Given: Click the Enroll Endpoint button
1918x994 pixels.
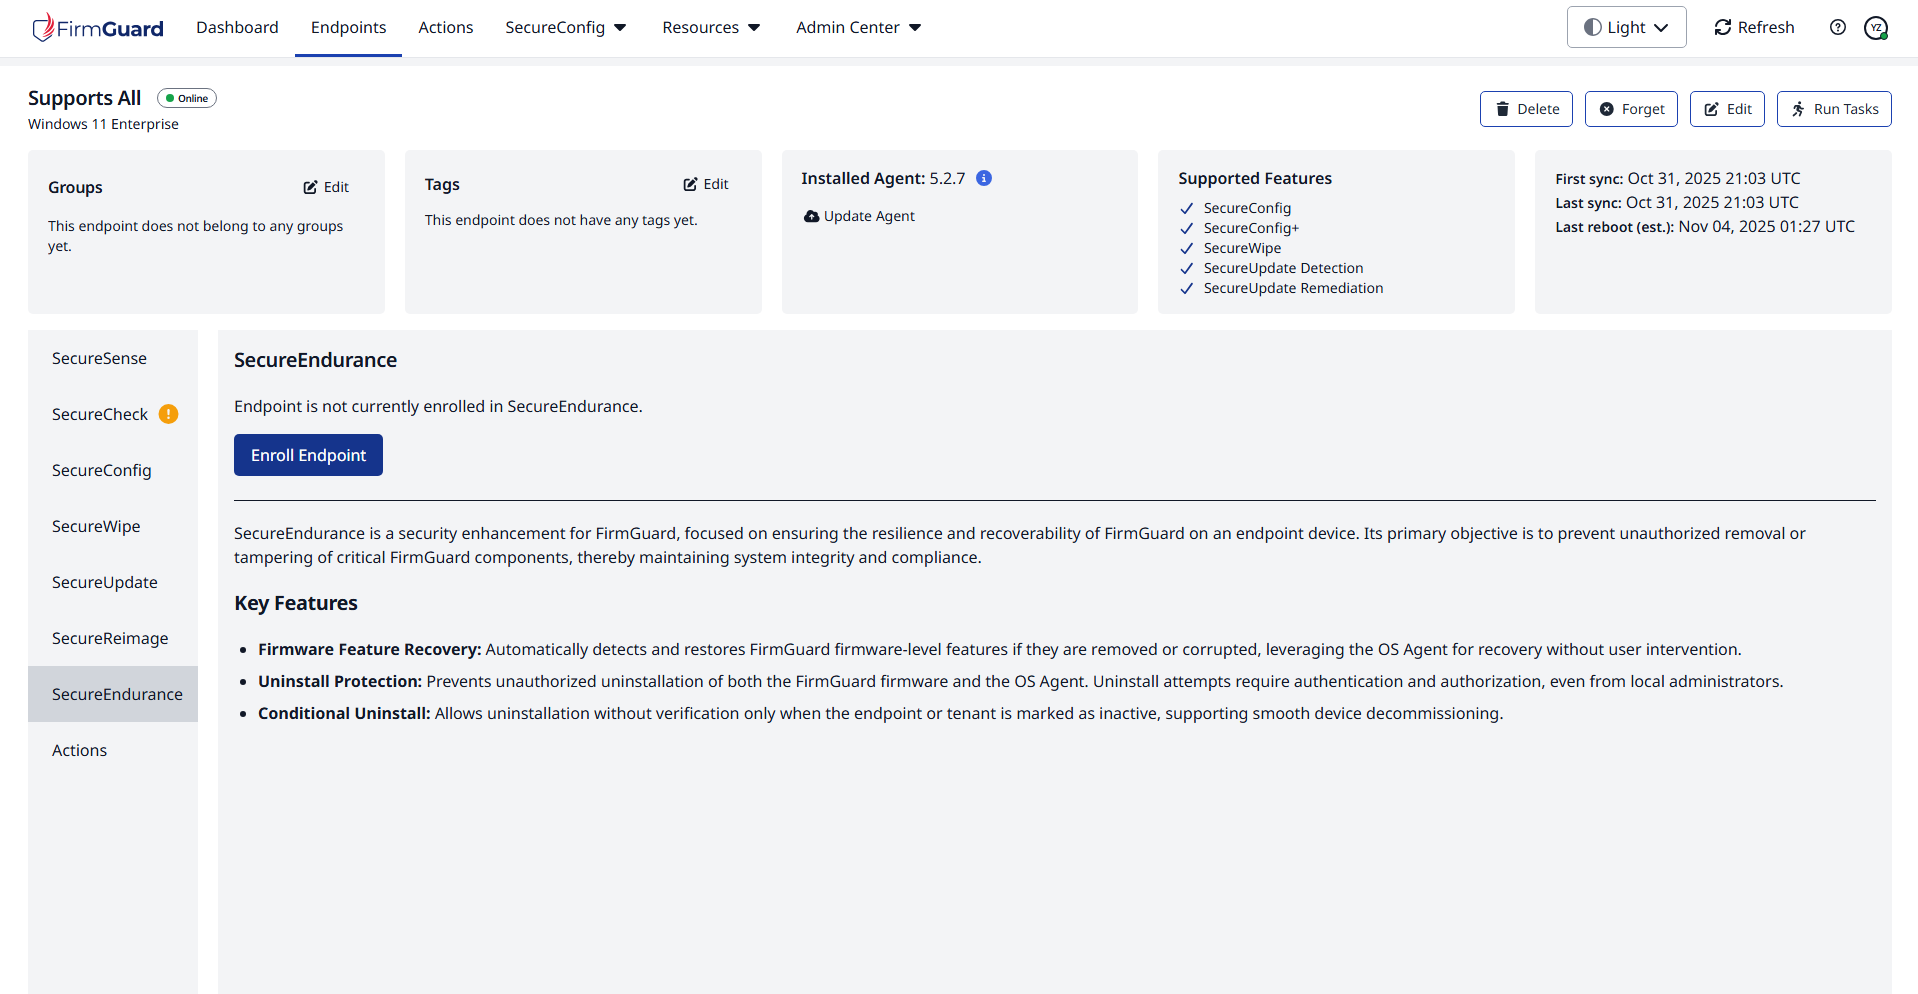Looking at the screenshot, I should click(x=308, y=455).
